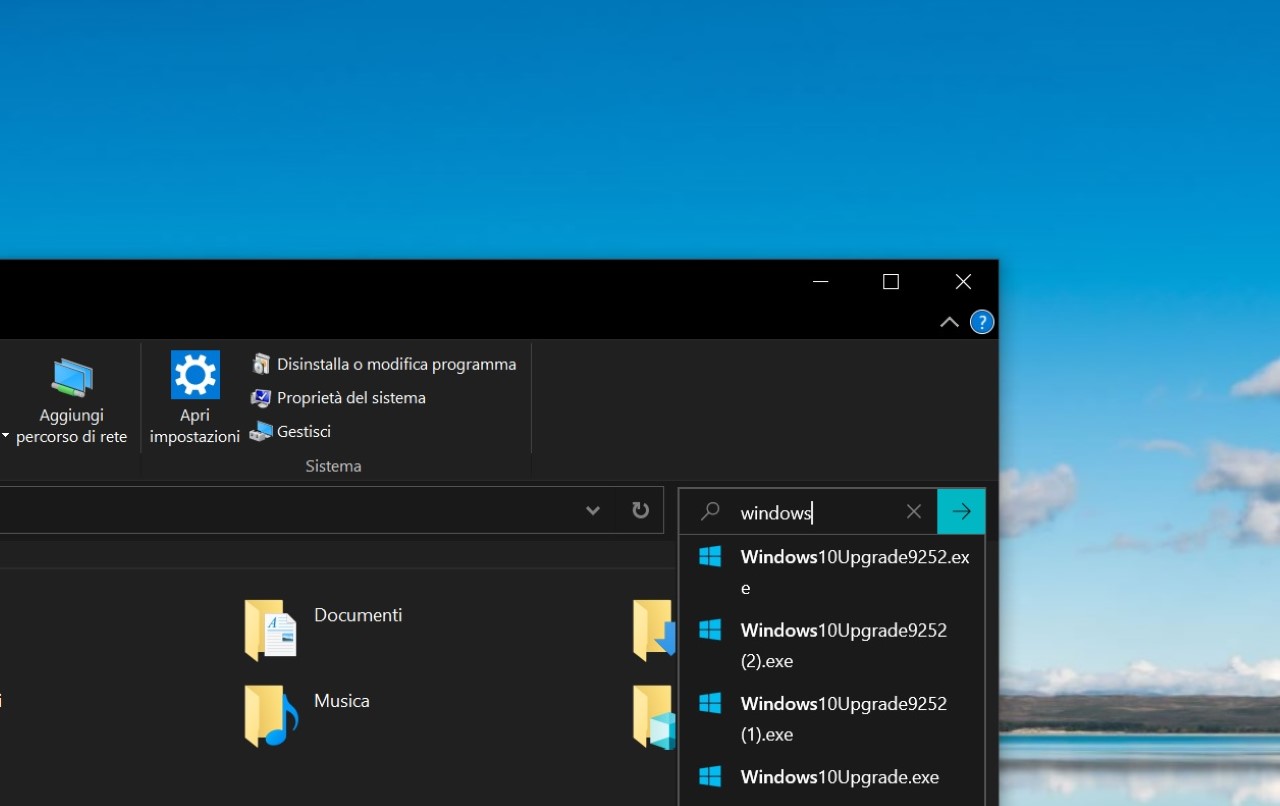Click the help question mark icon
The width and height of the screenshot is (1280, 806).
point(982,322)
